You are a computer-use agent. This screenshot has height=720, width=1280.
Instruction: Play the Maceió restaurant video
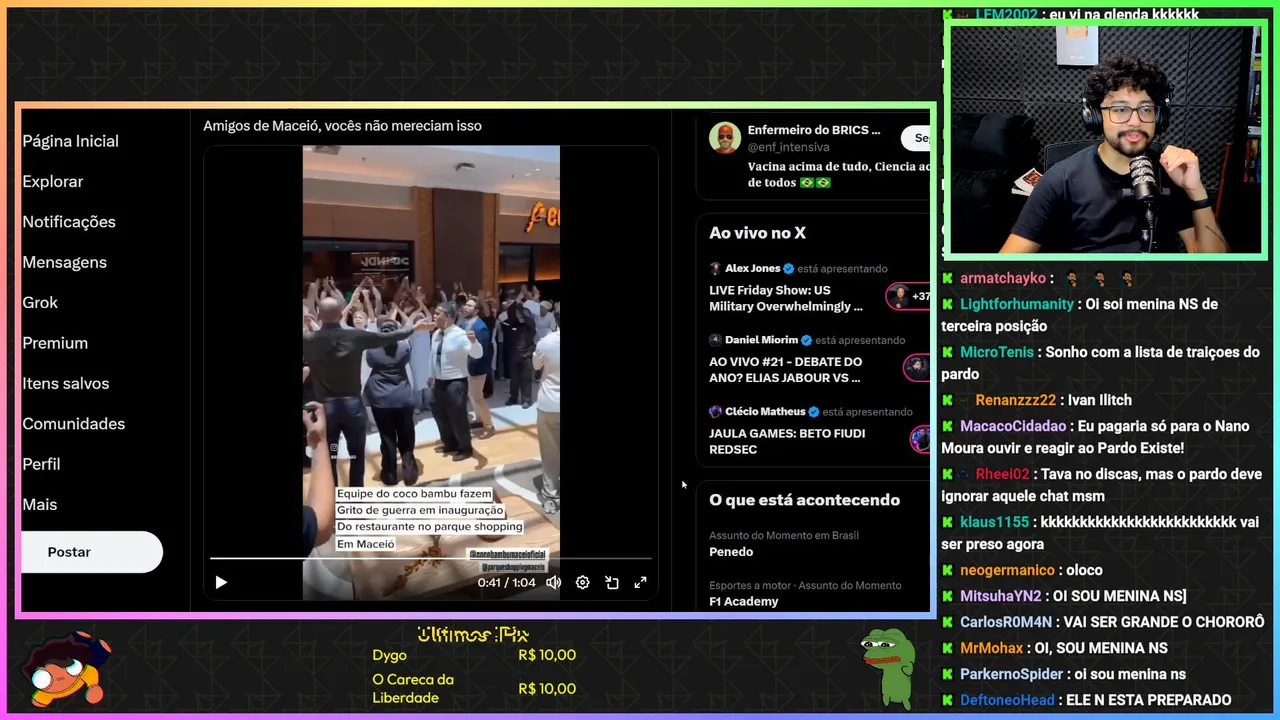click(x=221, y=582)
